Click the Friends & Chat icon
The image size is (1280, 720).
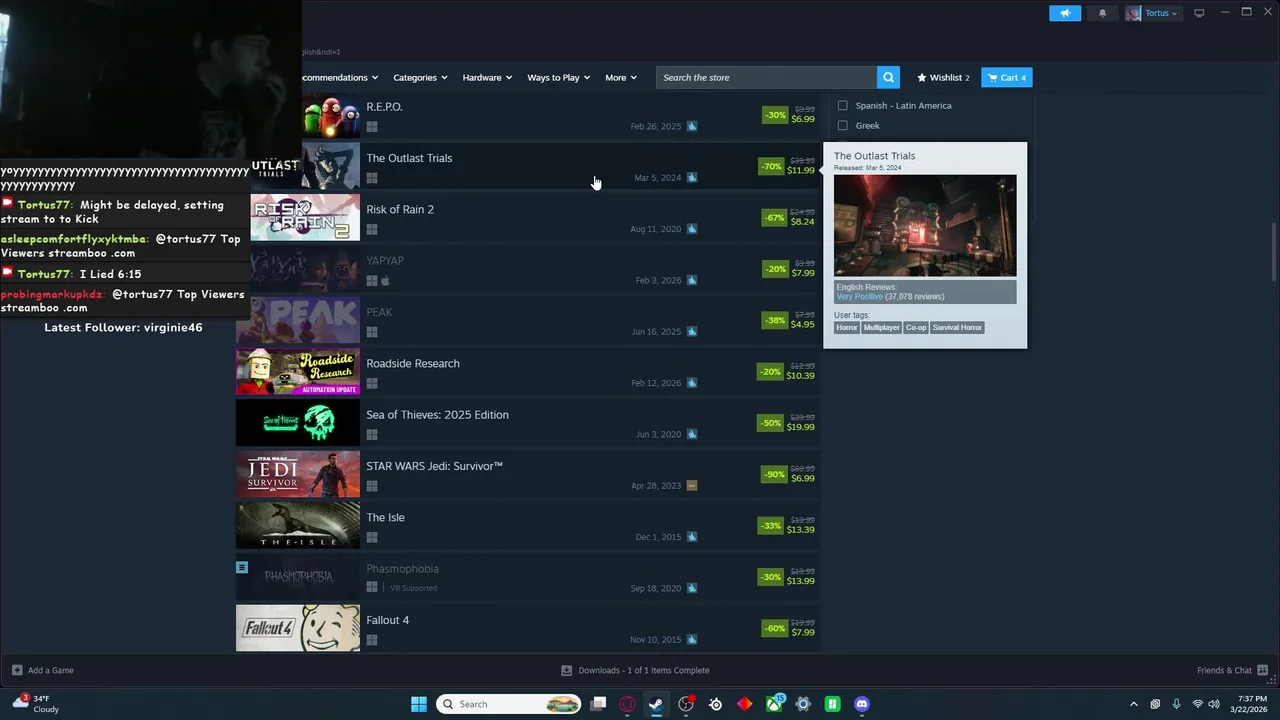[1263, 670]
